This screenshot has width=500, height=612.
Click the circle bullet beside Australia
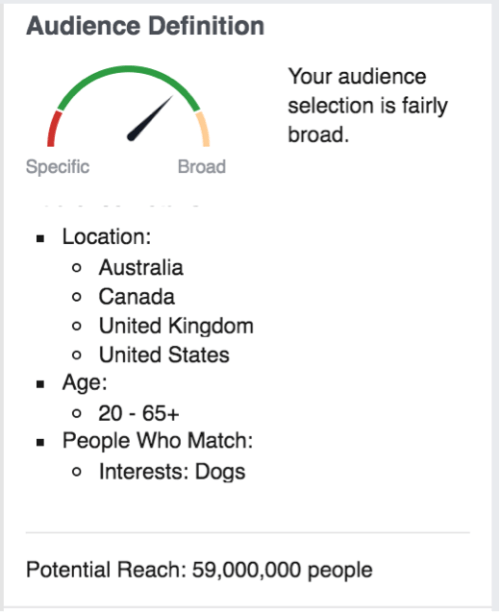(x=77, y=268)
